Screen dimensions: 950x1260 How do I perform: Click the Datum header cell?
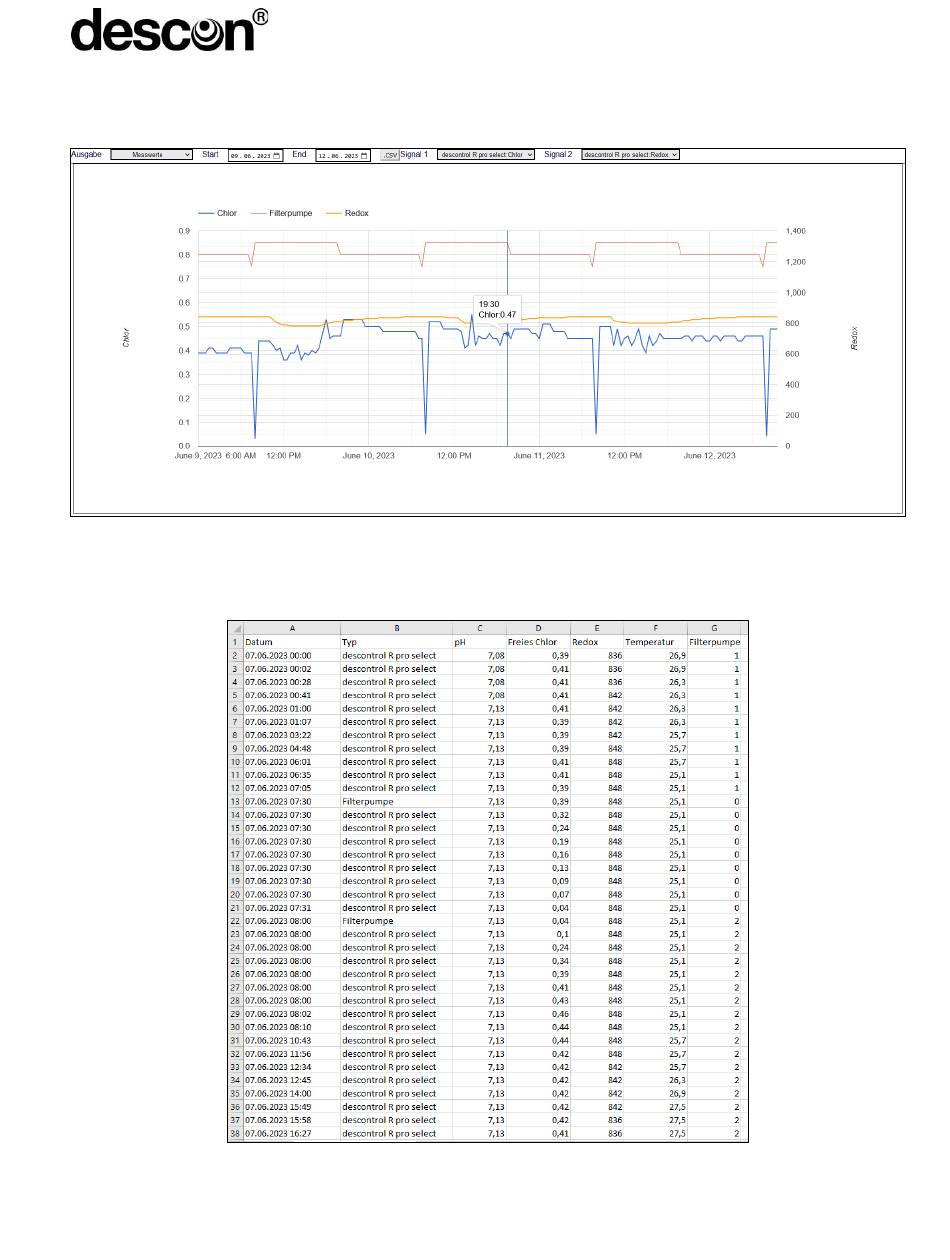(291, 642)
